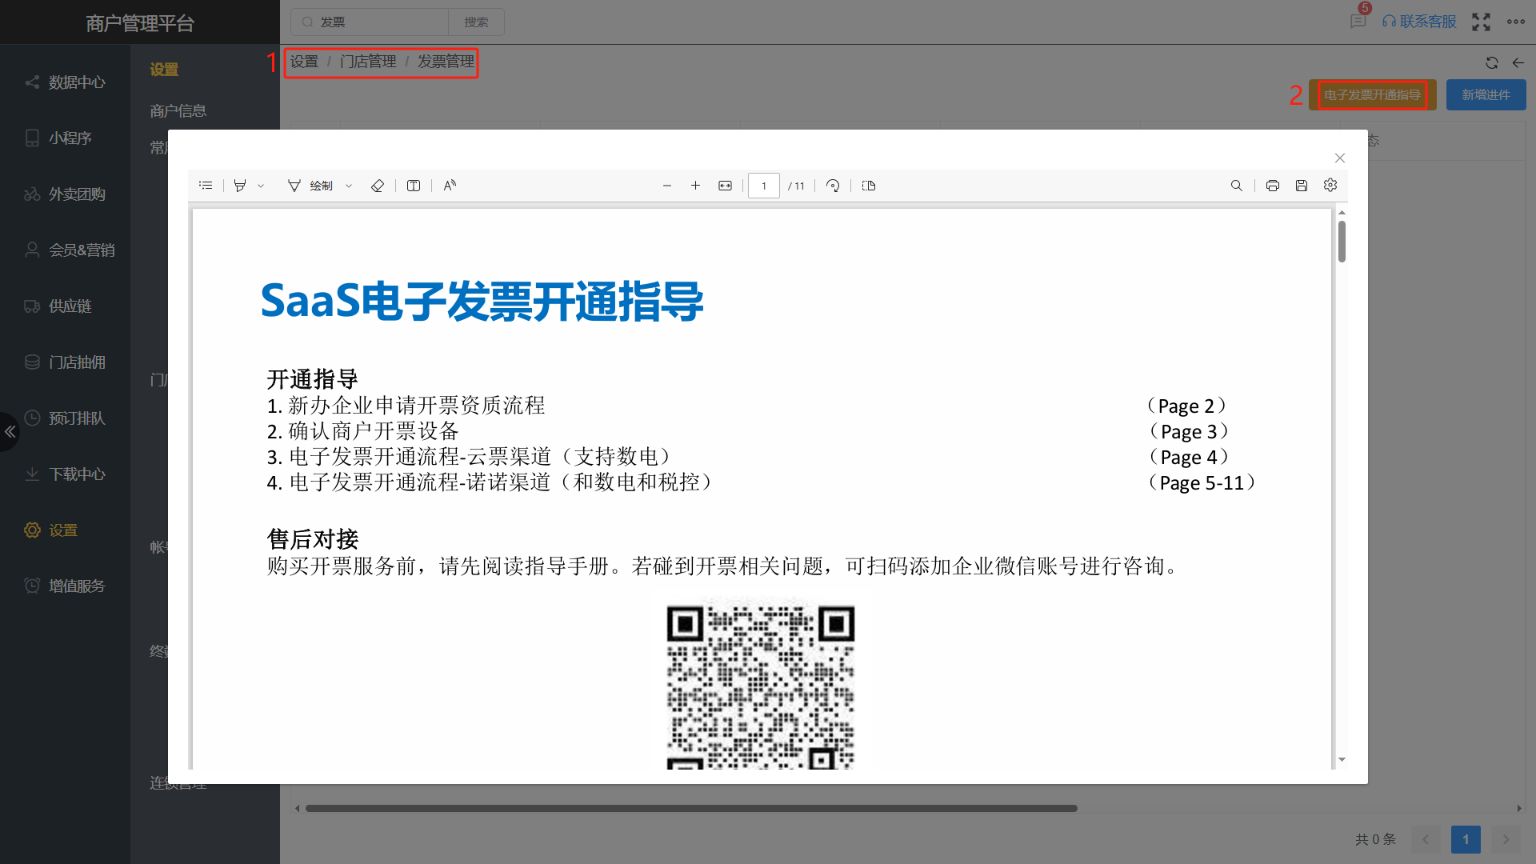
Task: Click the QR code image
Action: click(x=760, y=687)
